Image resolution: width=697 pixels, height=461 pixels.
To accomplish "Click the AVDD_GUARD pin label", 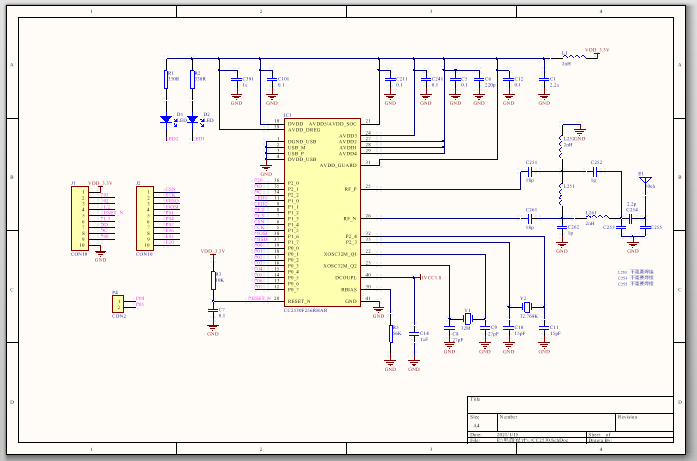I will coord(338,165).
